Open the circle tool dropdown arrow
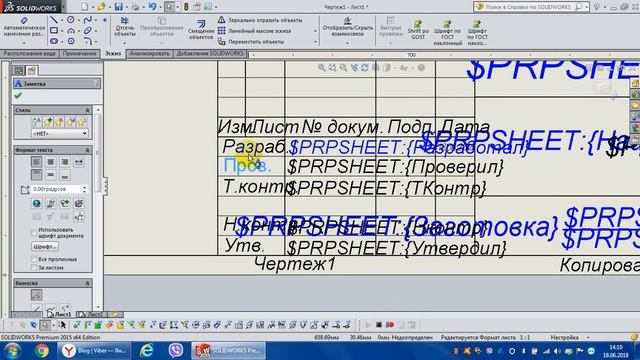Image resolution: width=640 pixels, height=360 pixels. click(78, 20)
